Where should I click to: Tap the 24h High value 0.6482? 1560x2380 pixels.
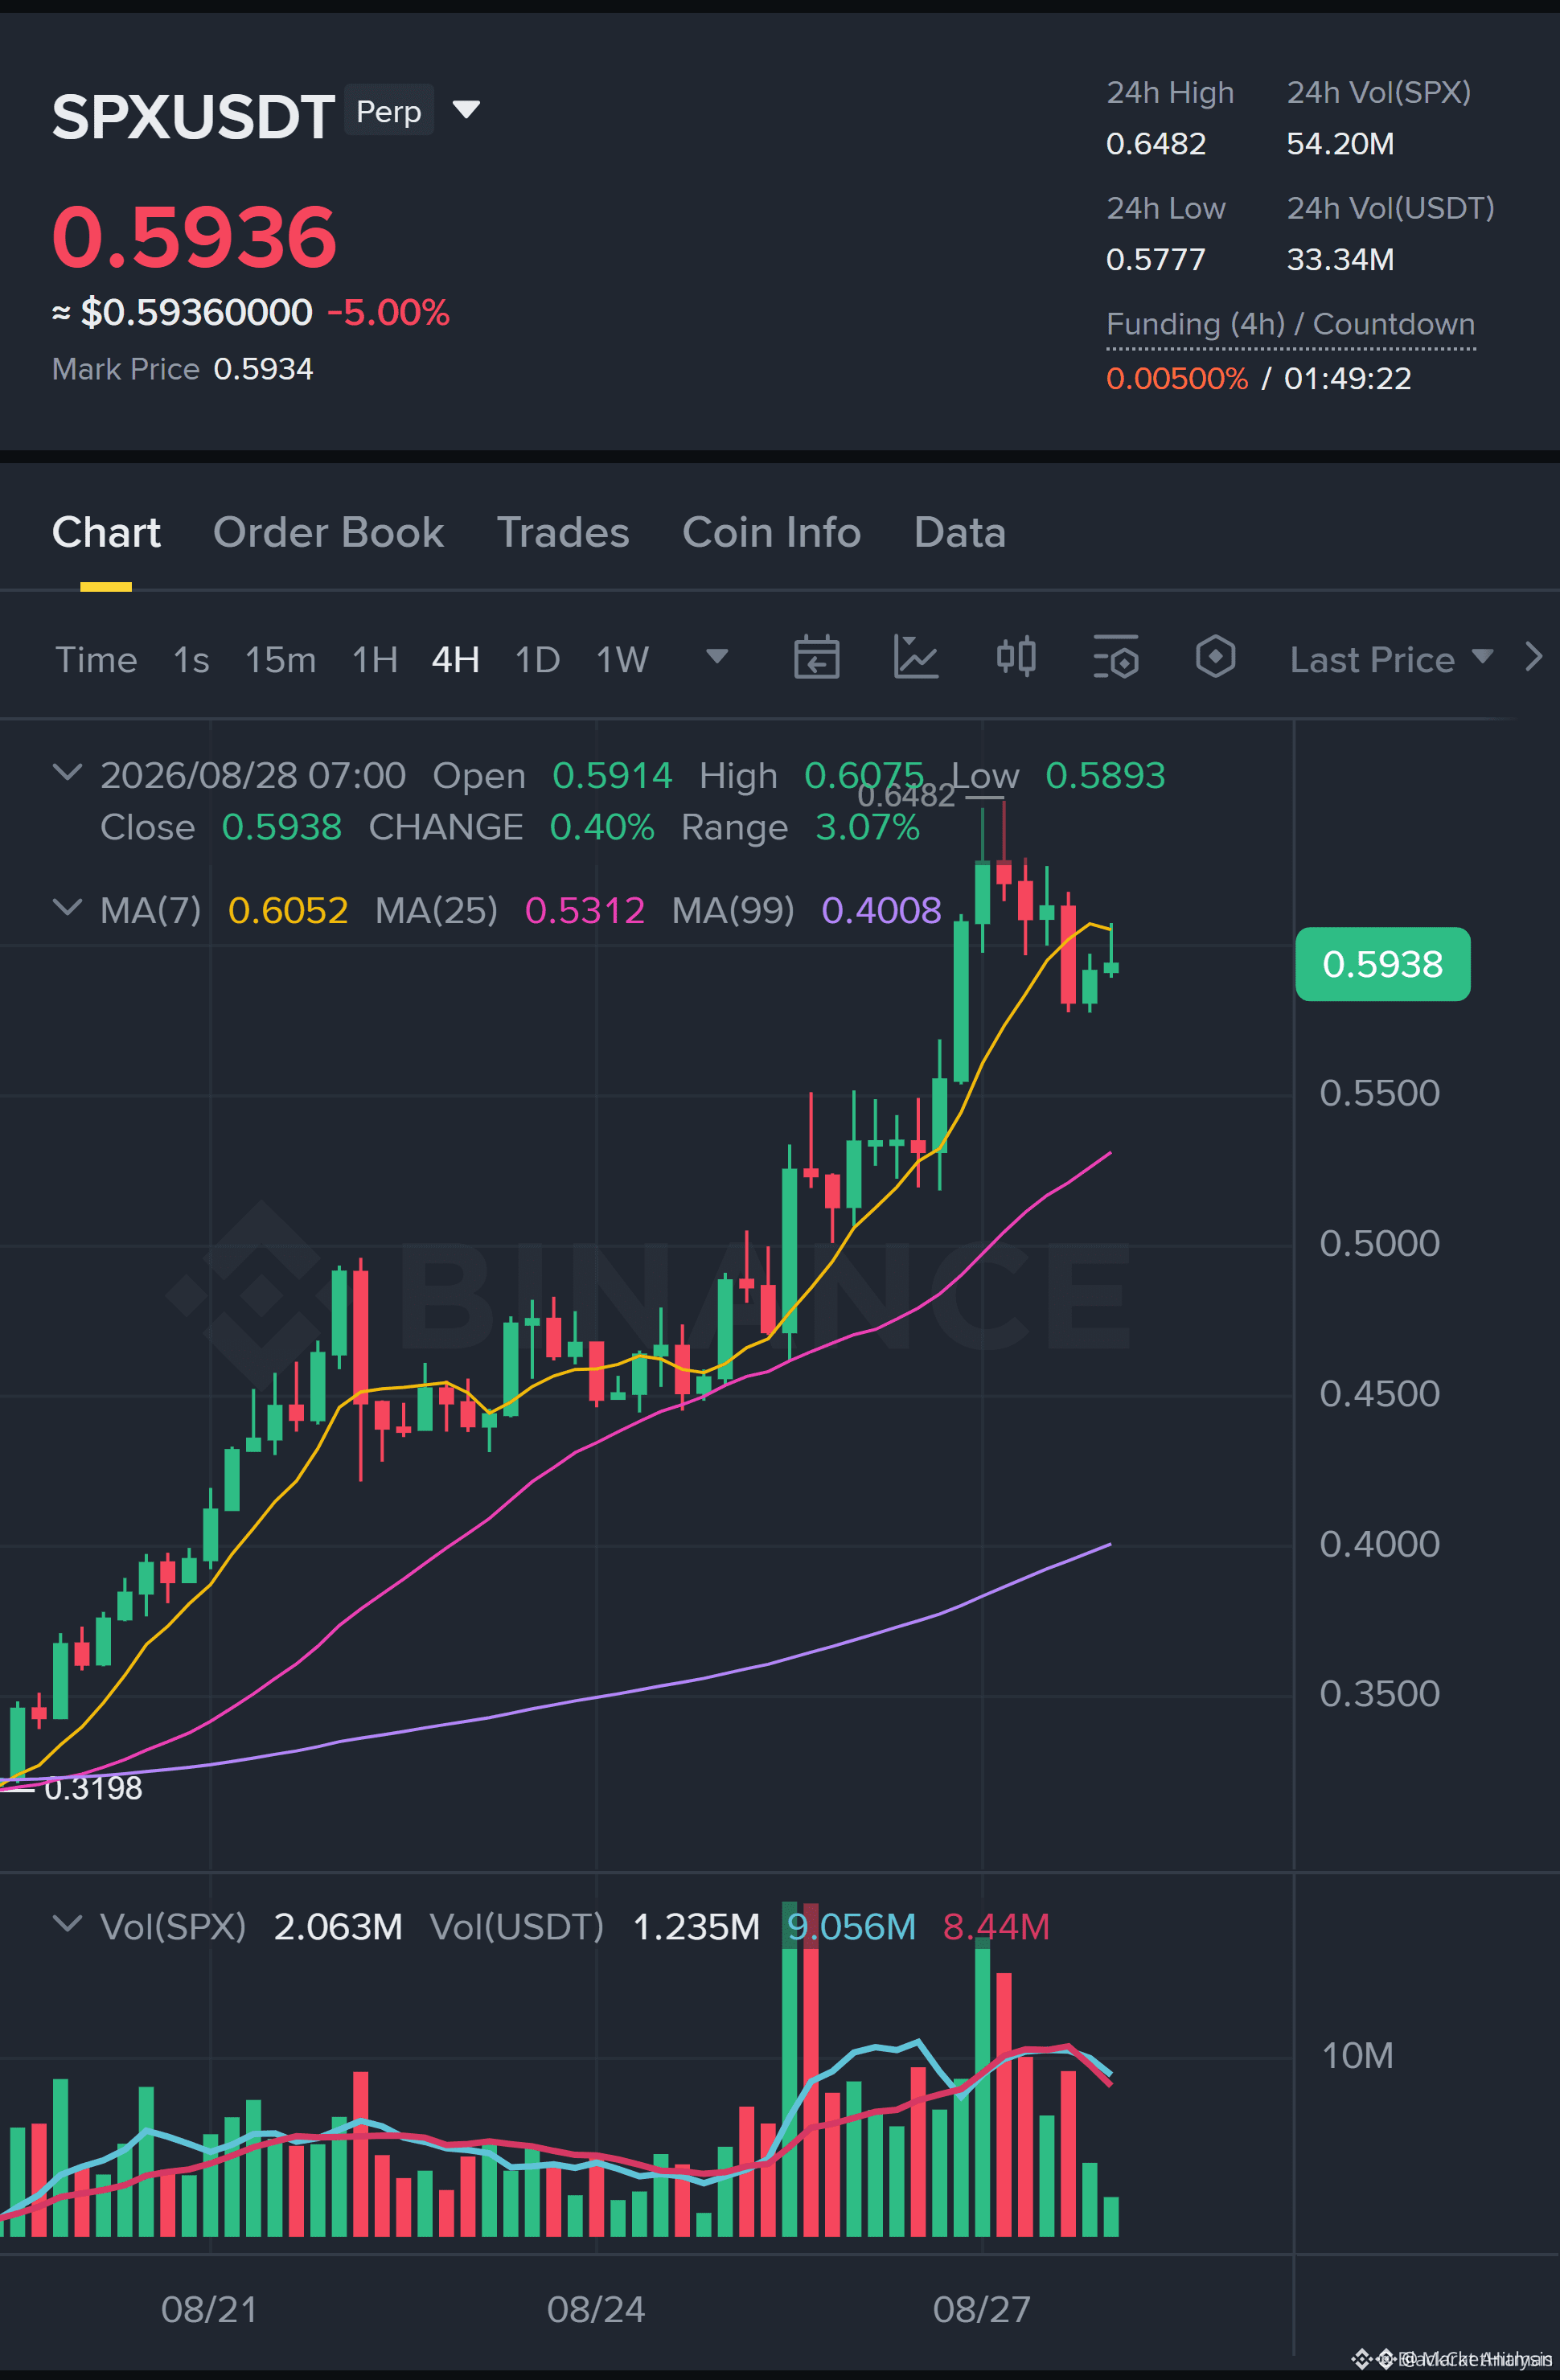[x=1156, y=144]
